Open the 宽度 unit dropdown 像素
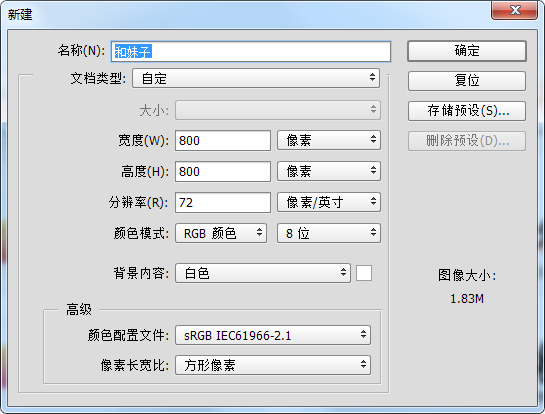The height and width of the screenshot is (414, 545). (329, 140)
